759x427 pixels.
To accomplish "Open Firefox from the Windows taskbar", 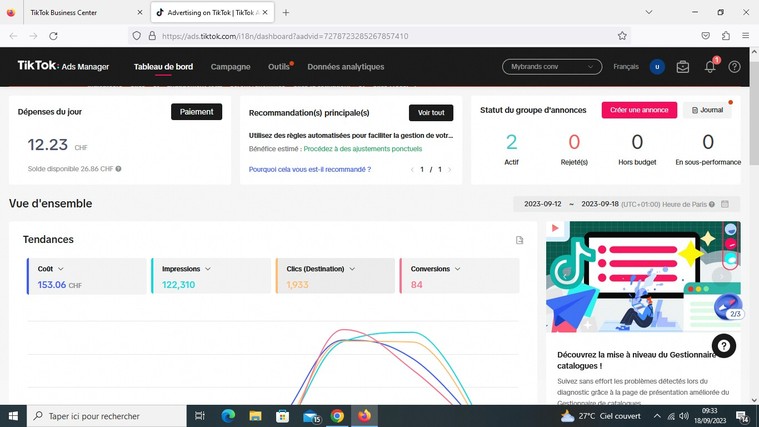I will (364, 416).
